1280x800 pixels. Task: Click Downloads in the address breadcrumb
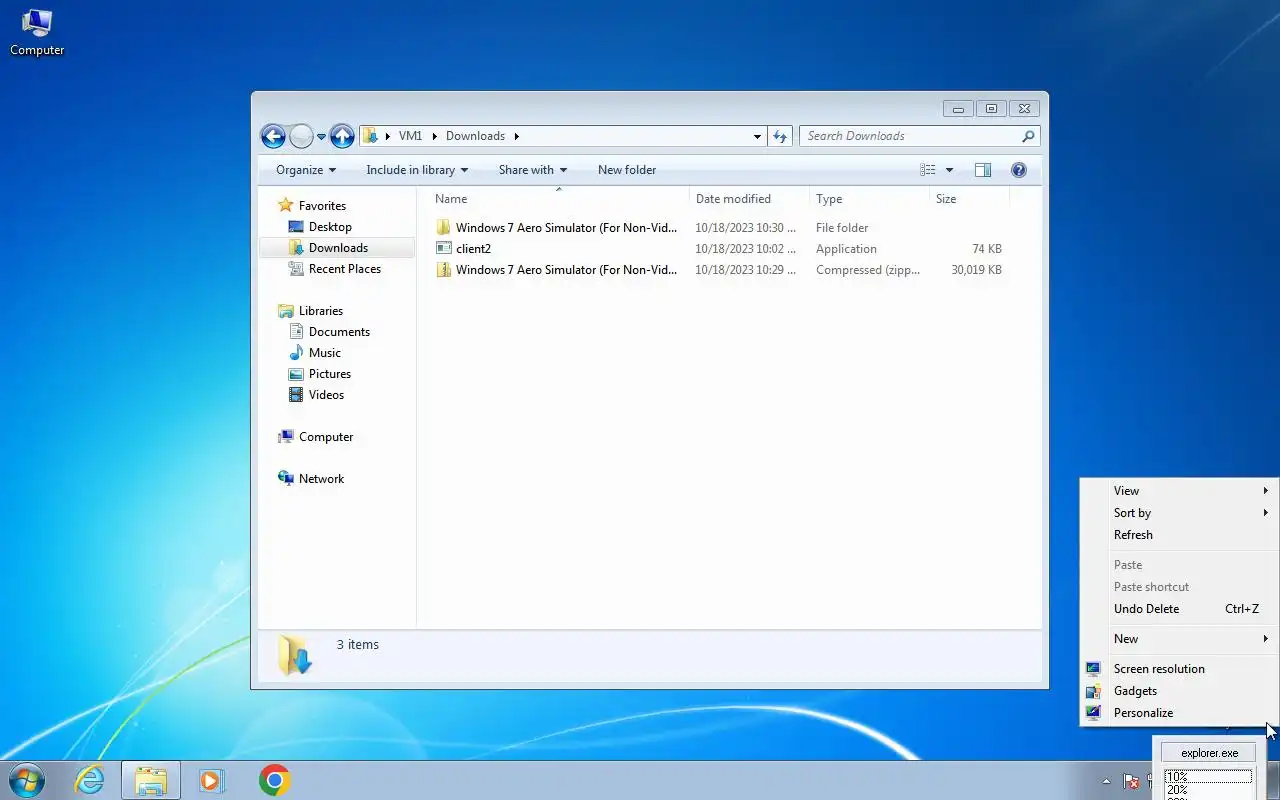click(475, 136)
